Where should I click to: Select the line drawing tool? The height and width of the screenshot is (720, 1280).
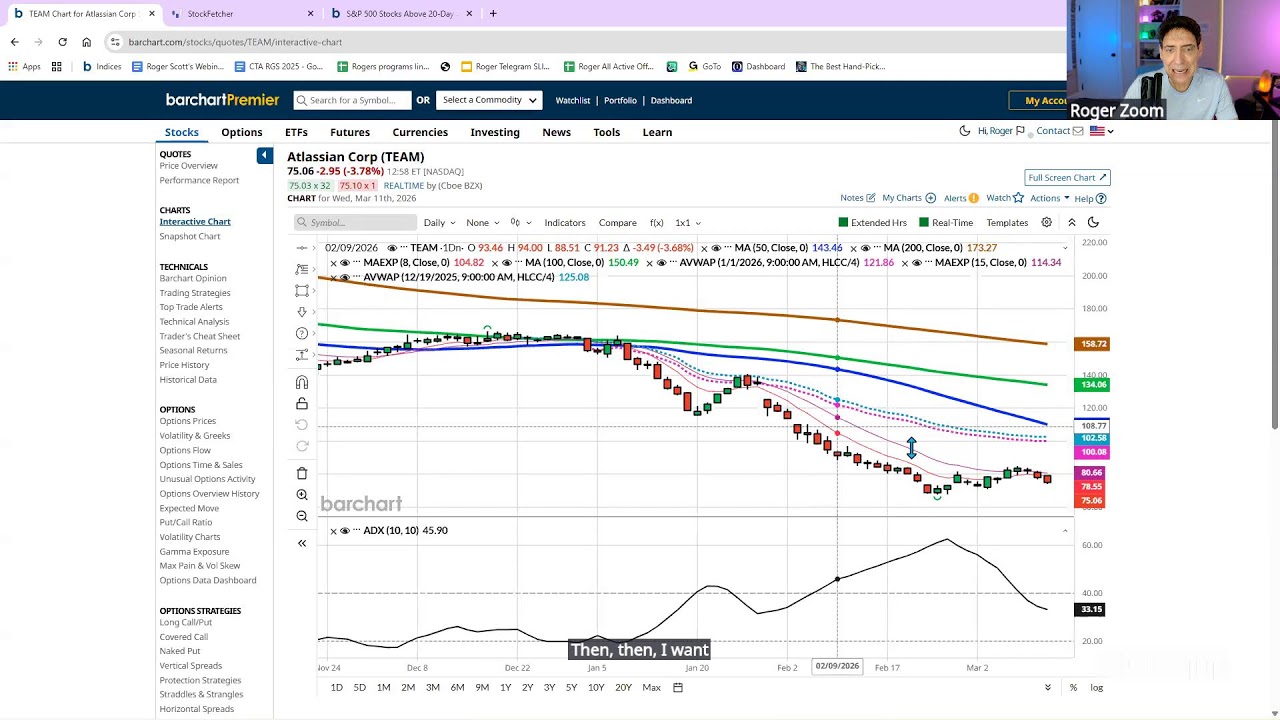[x=302, y=248]
